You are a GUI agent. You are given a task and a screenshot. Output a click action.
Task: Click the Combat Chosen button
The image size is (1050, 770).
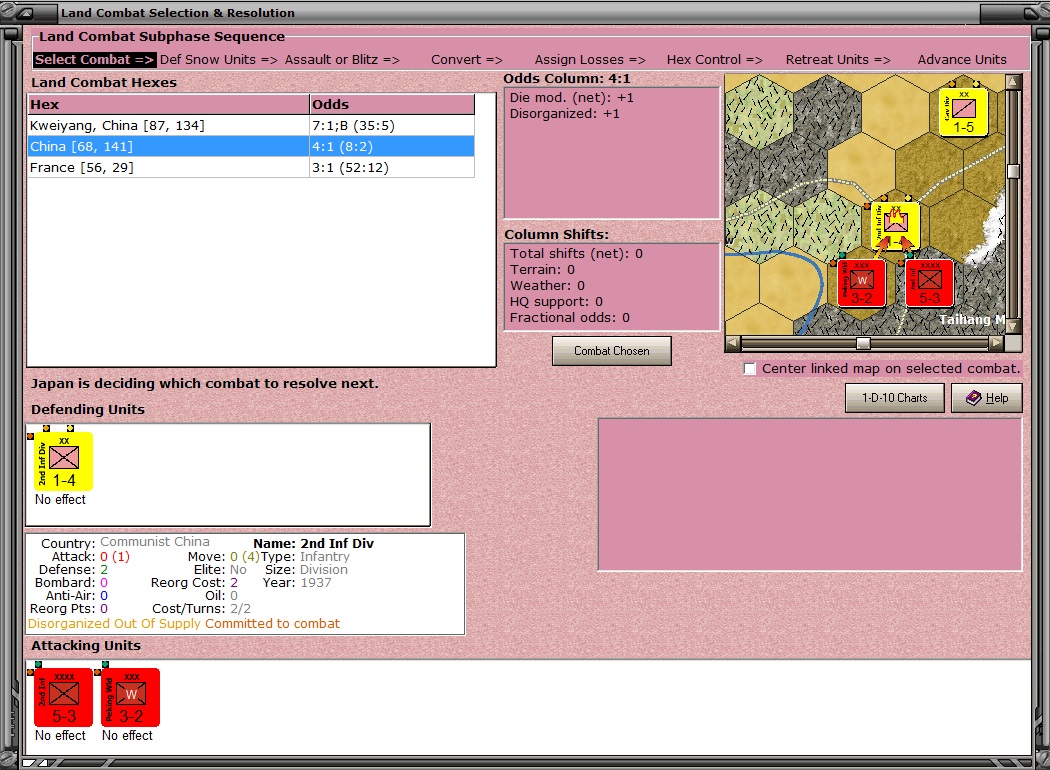point(611,351)
